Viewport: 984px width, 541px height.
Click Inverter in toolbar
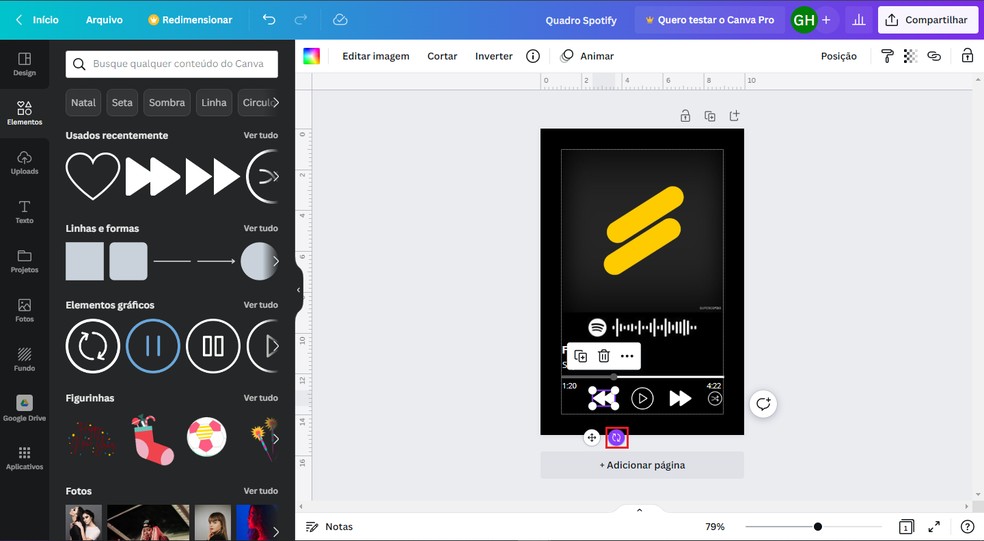coord(494,56)
